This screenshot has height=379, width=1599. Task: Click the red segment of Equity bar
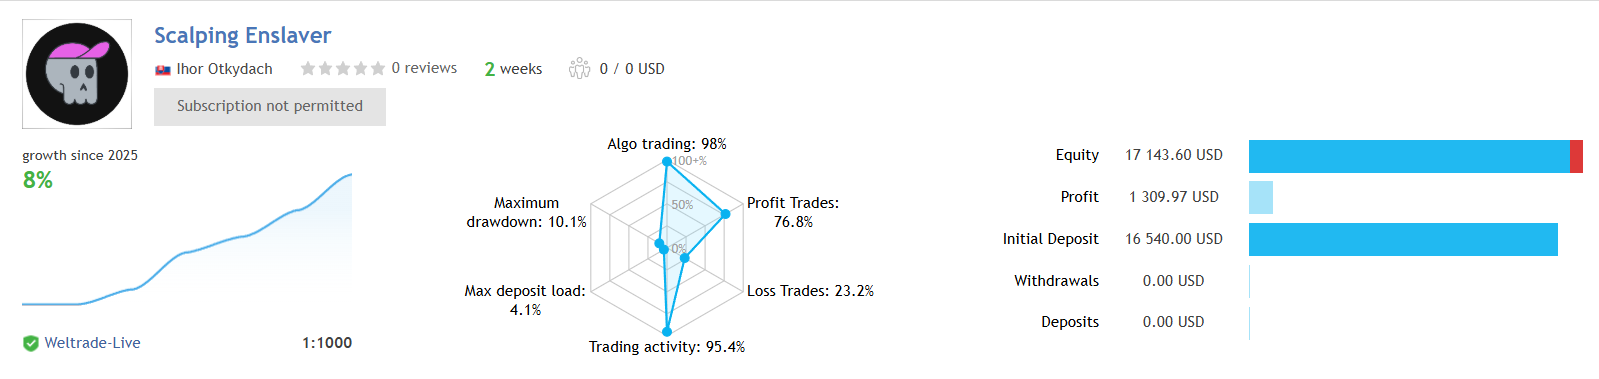1576,156
